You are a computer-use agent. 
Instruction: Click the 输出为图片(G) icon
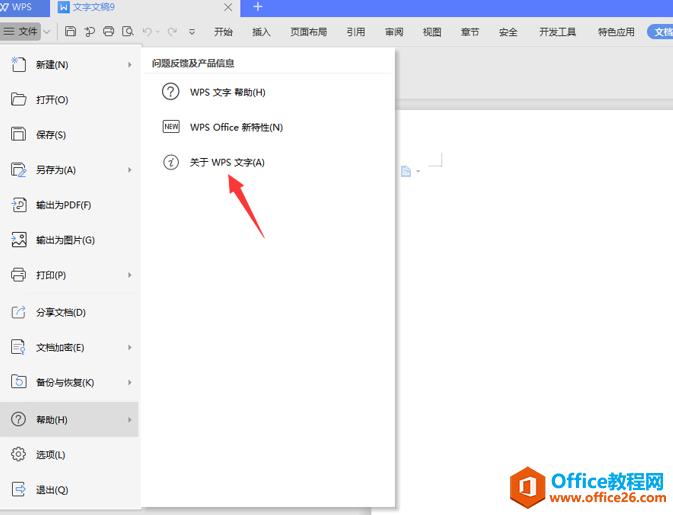click(x=18, y=239)
